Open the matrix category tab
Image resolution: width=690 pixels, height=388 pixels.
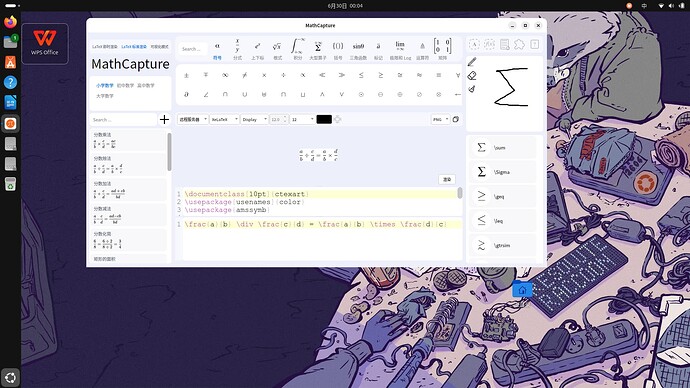442,49
